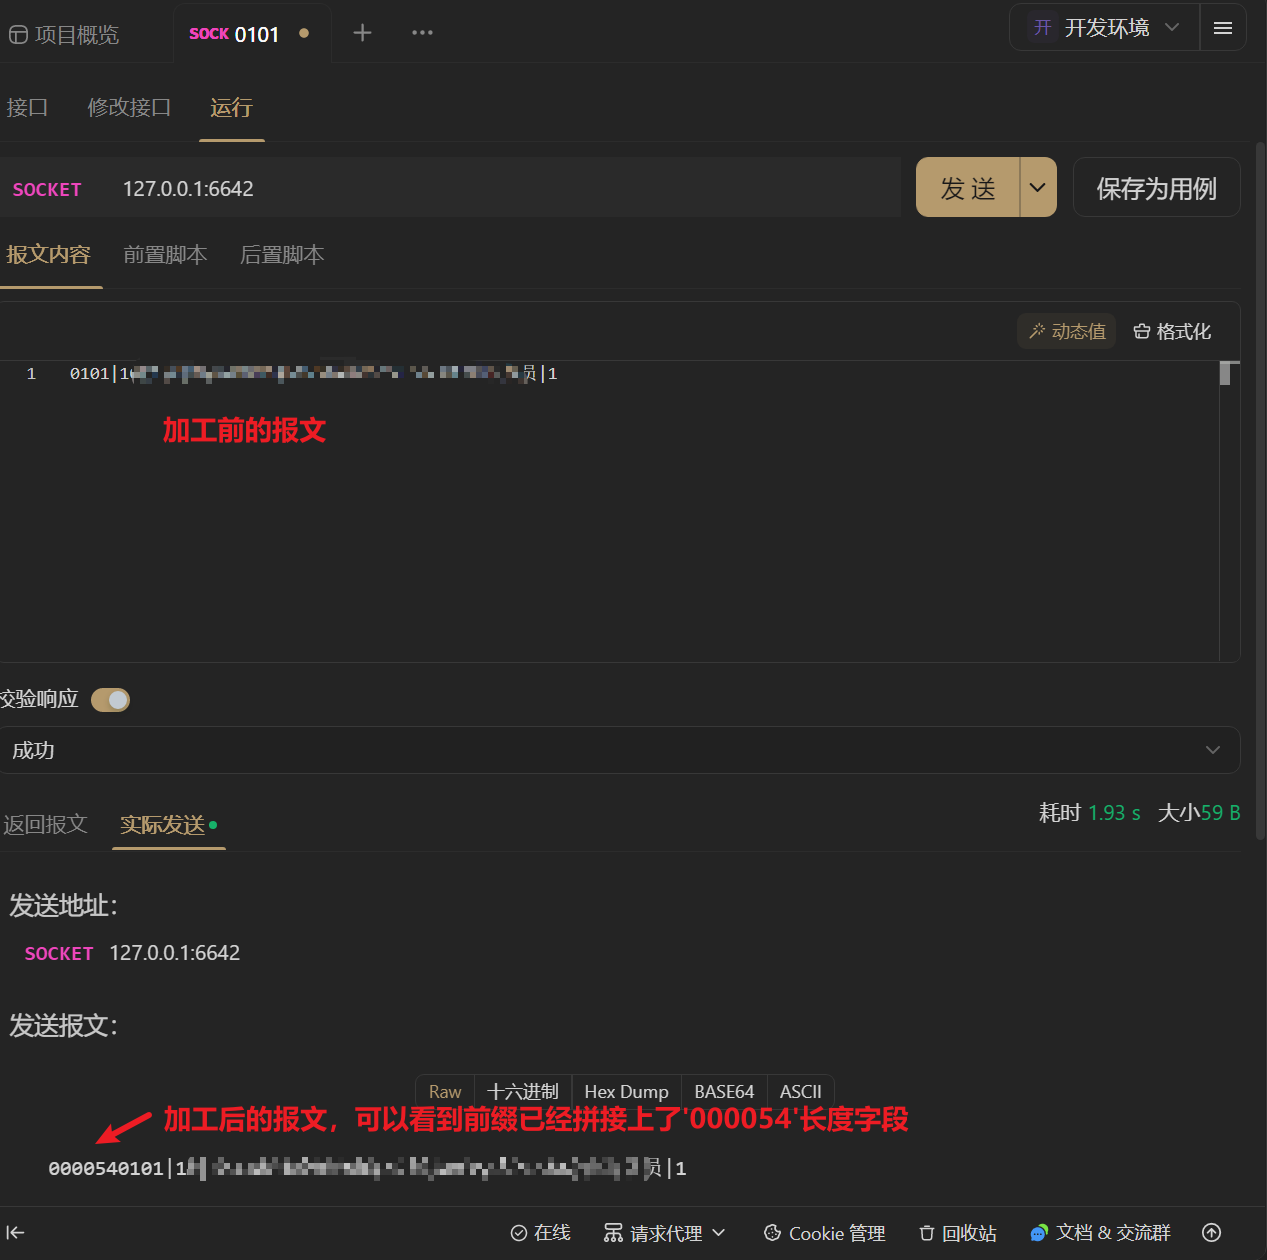Click the upload arrow circle icon at bottom right

click(1211, 1233)
